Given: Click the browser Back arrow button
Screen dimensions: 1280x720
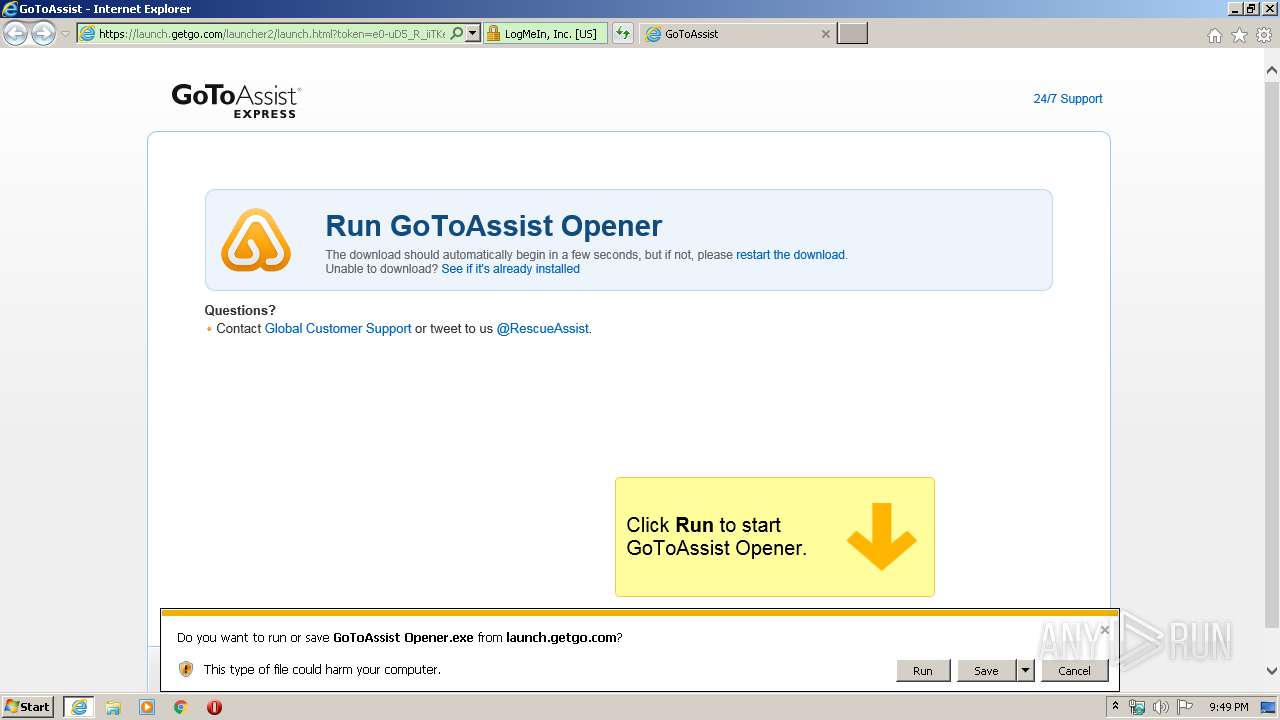Looking at the screenshot, I should coord(15,33).
